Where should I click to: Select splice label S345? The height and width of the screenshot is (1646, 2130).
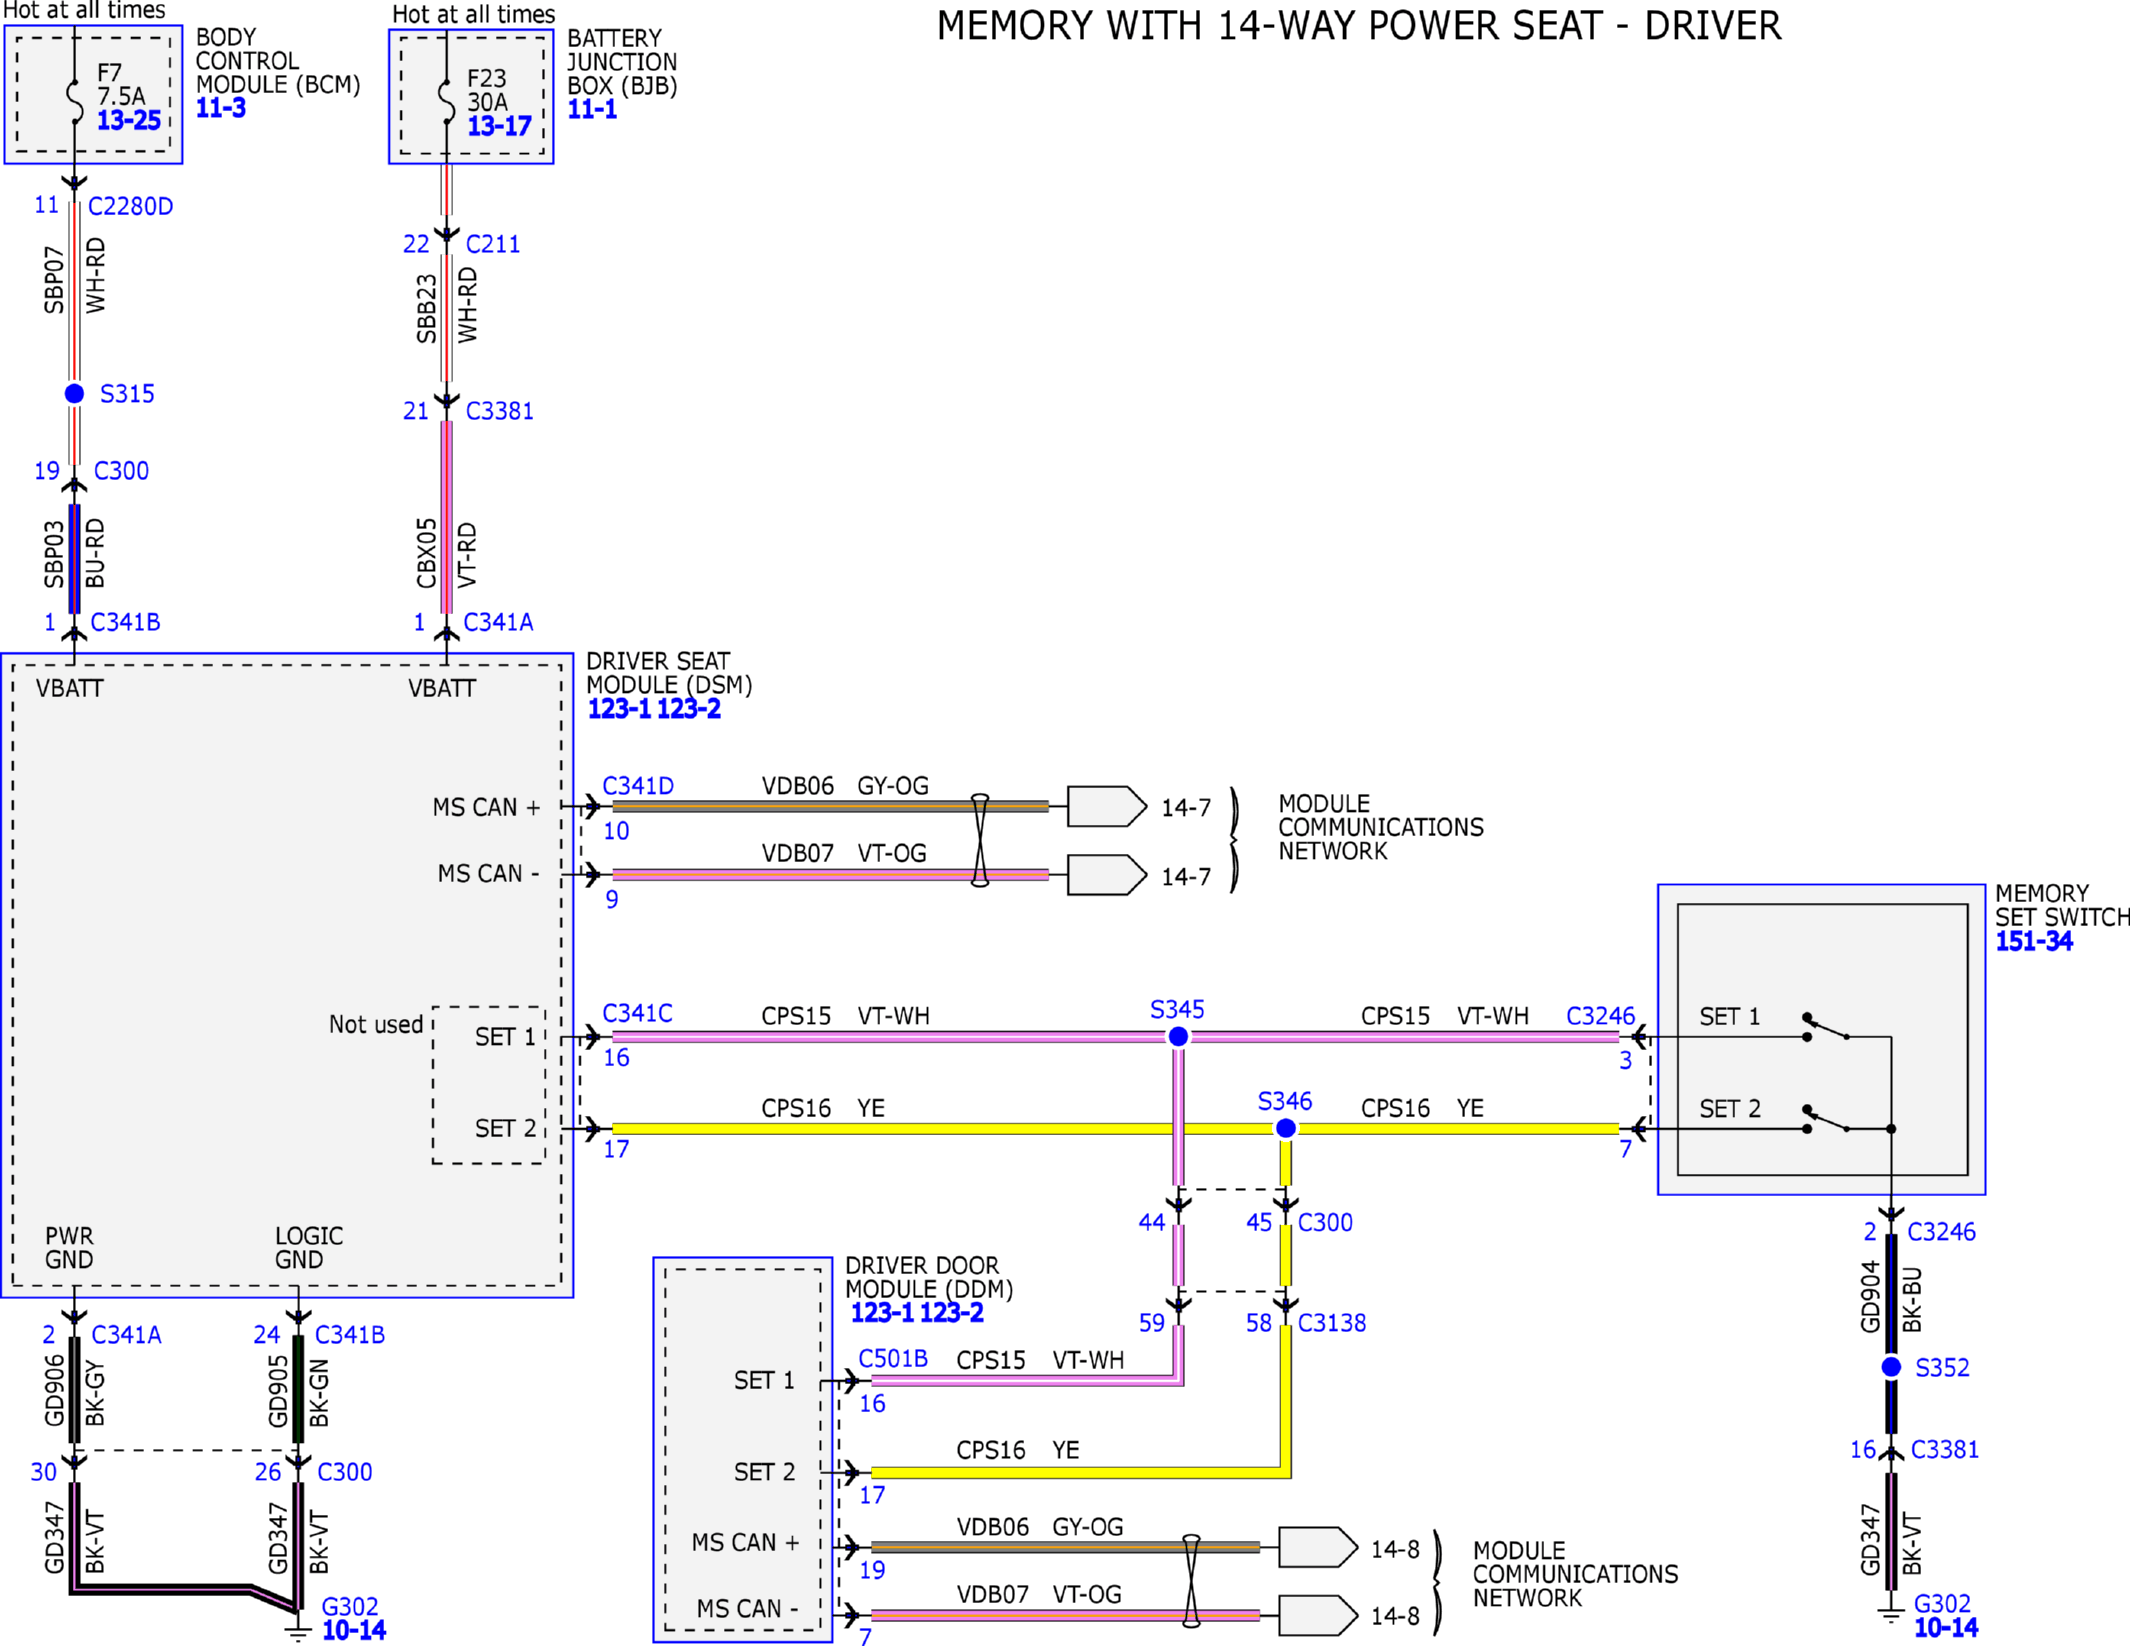[x=1177, y=1009]
